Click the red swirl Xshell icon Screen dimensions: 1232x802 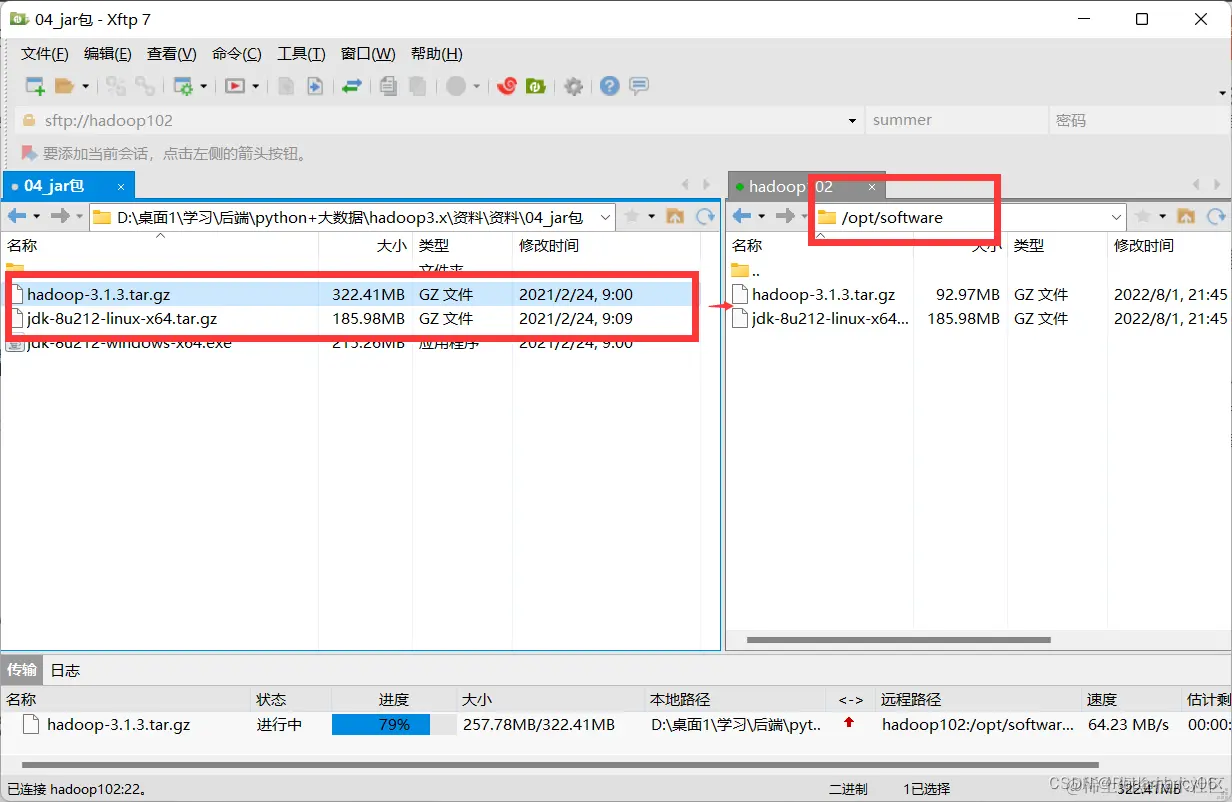507,86
